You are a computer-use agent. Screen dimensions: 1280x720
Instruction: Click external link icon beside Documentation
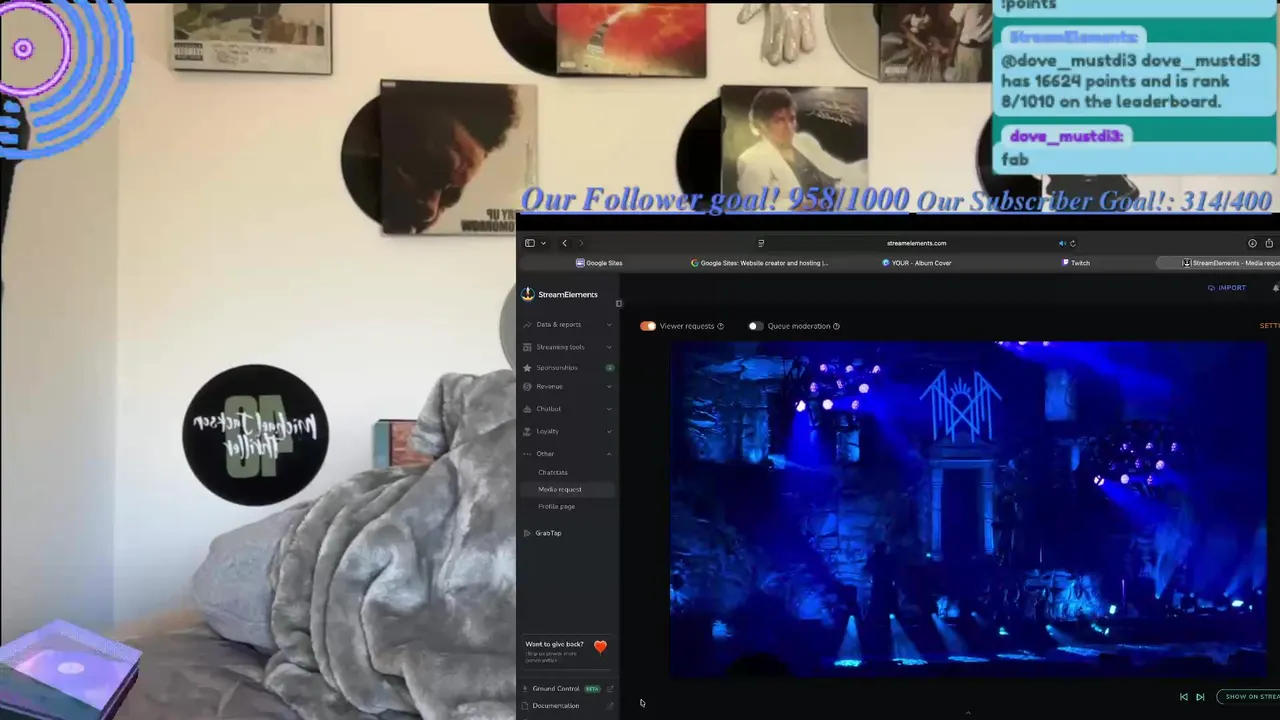coord(610,706)
